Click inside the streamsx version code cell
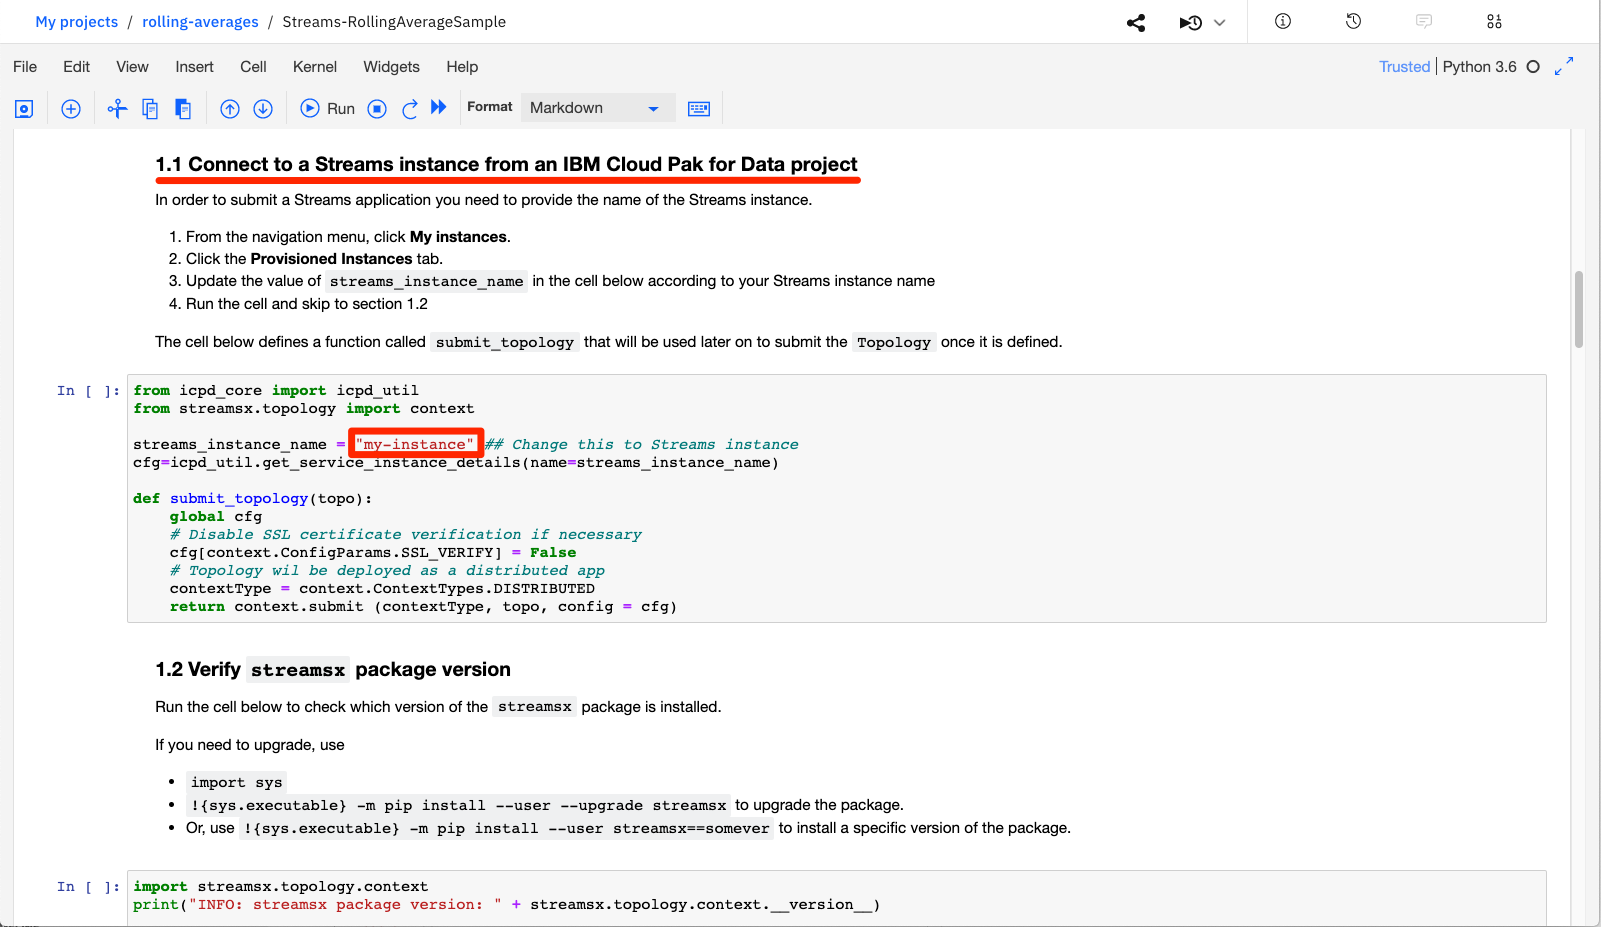Screen dimensions: 1601x927 836,896
